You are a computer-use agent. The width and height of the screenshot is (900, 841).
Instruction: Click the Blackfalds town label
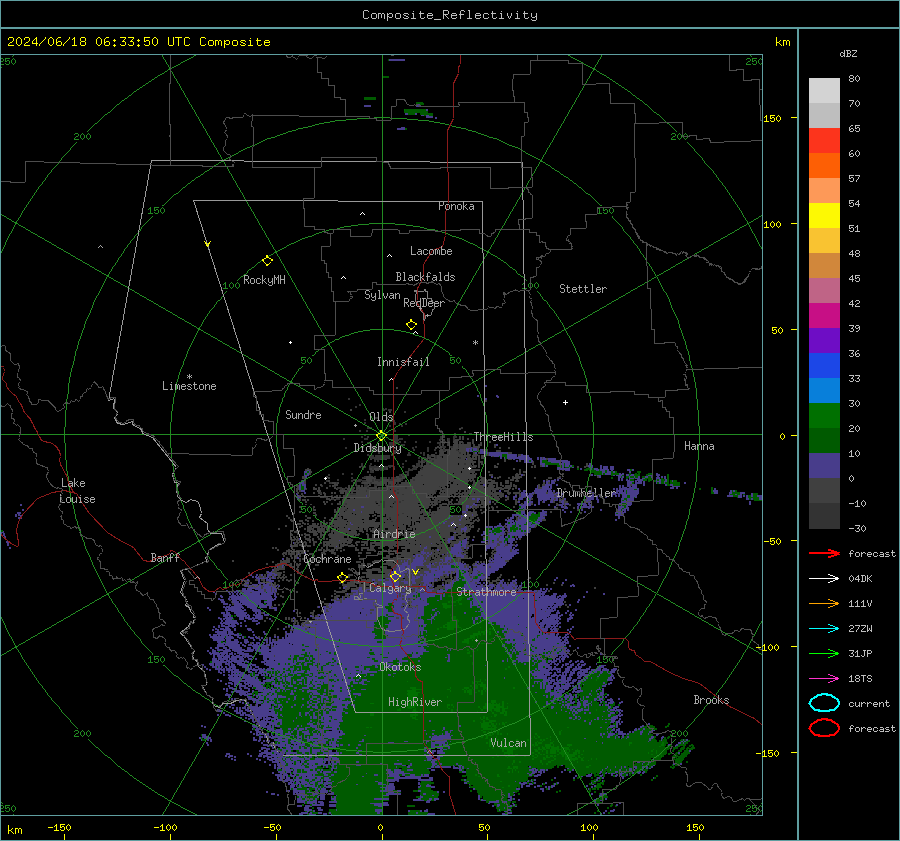425,277
